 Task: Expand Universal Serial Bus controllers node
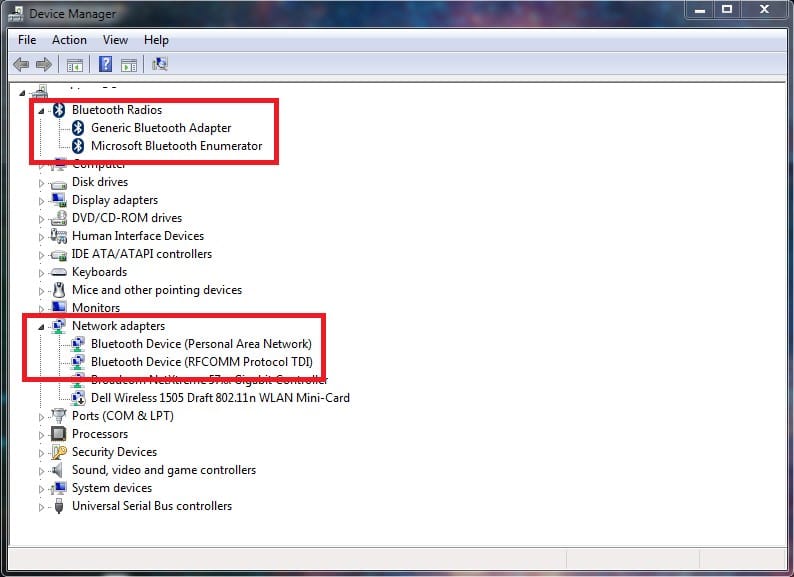41,507
